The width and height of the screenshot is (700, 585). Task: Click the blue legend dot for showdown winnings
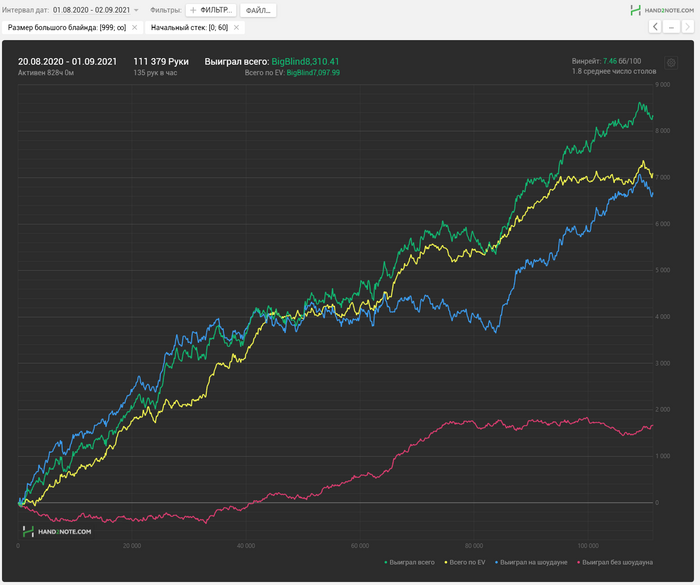[496, 563]
